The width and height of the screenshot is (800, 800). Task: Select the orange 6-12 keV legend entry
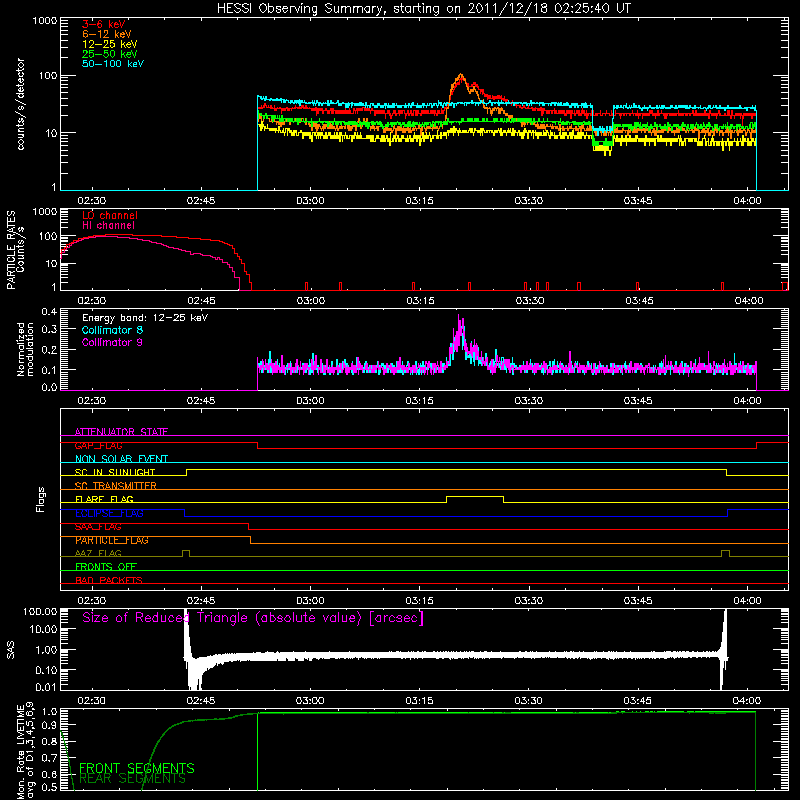coord(107,34)
